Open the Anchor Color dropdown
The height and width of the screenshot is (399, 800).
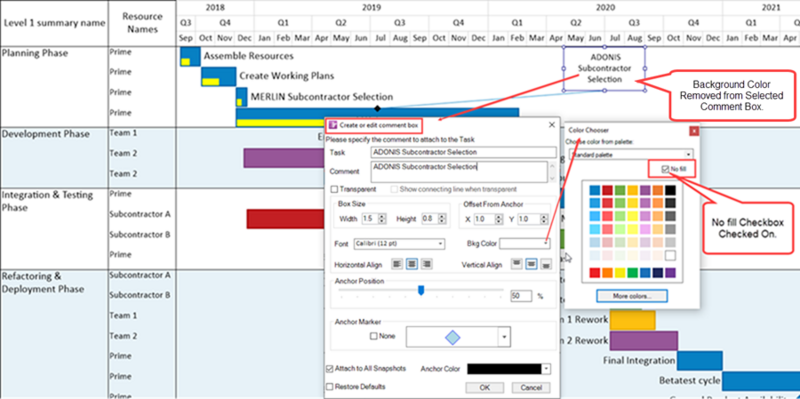tap(546, 369)
